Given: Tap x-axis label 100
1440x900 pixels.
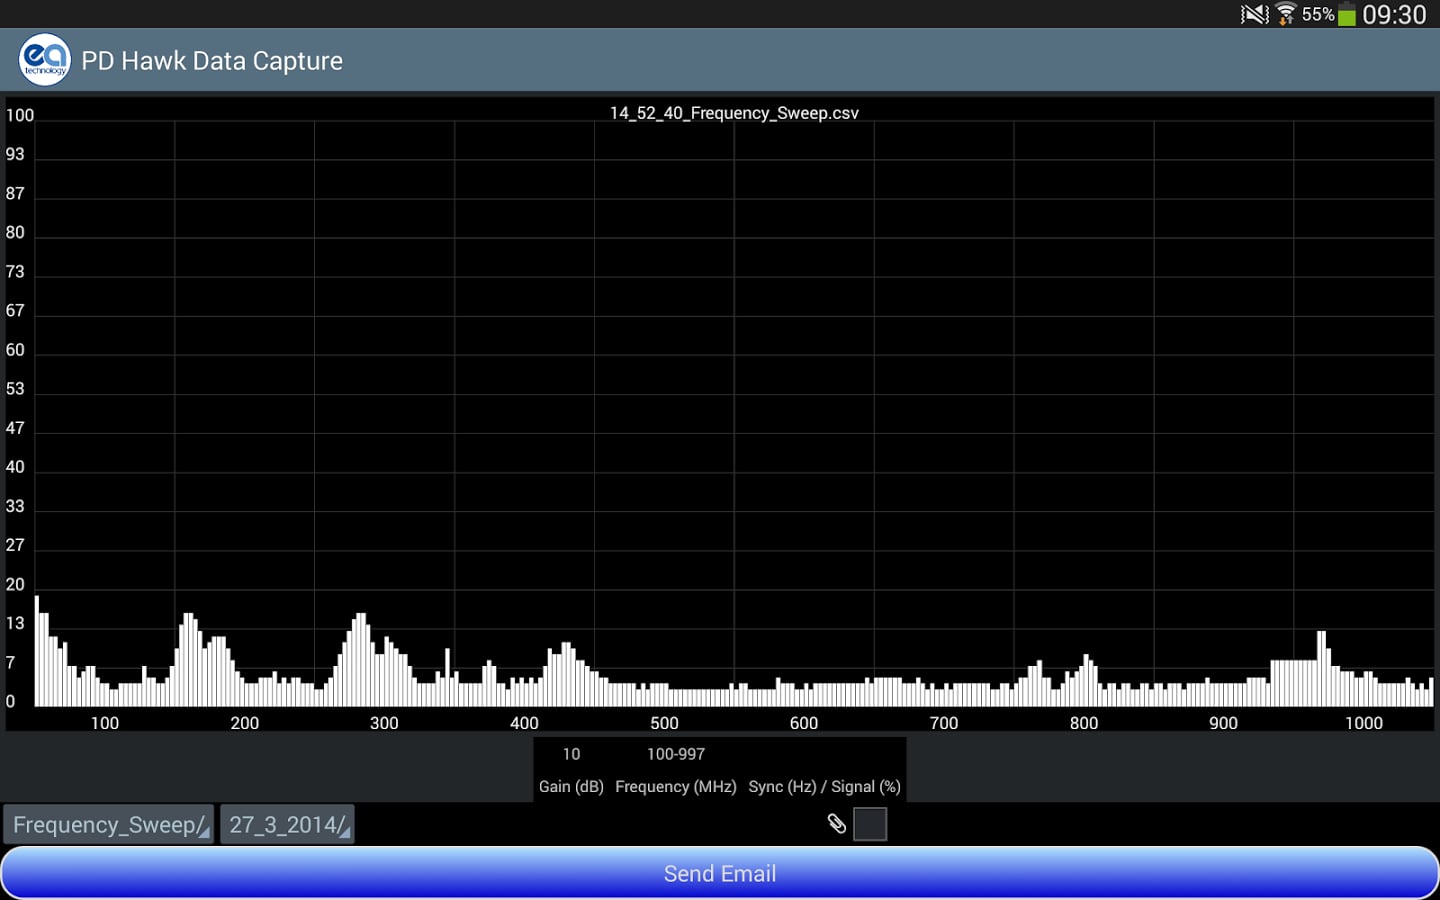Looking at the screenshot, I should [105, 723].
